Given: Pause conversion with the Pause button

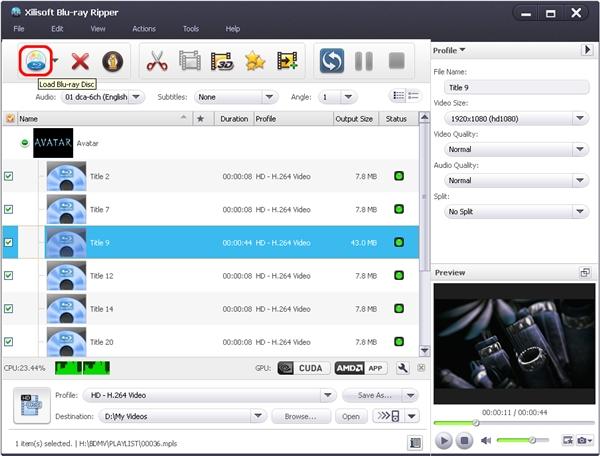Looking at the screenshot, I should pos(364,61).
